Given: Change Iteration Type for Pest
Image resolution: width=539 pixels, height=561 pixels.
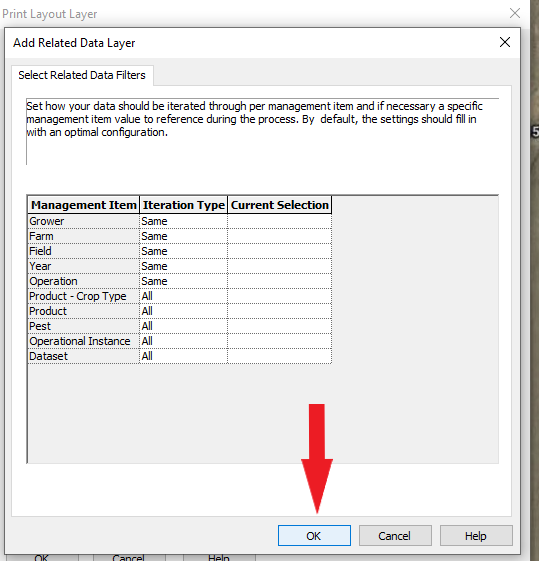Looking at the screenshot, I should [x=183, y=326].
